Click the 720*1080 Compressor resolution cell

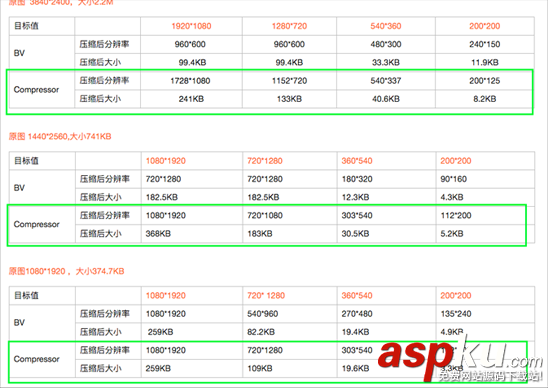pyautogui.click(x=265, y=216)
